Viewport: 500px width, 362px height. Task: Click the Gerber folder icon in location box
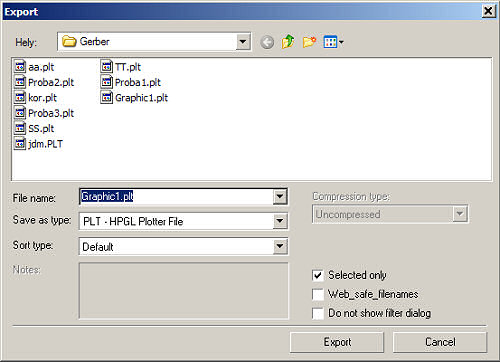[69, 41]
